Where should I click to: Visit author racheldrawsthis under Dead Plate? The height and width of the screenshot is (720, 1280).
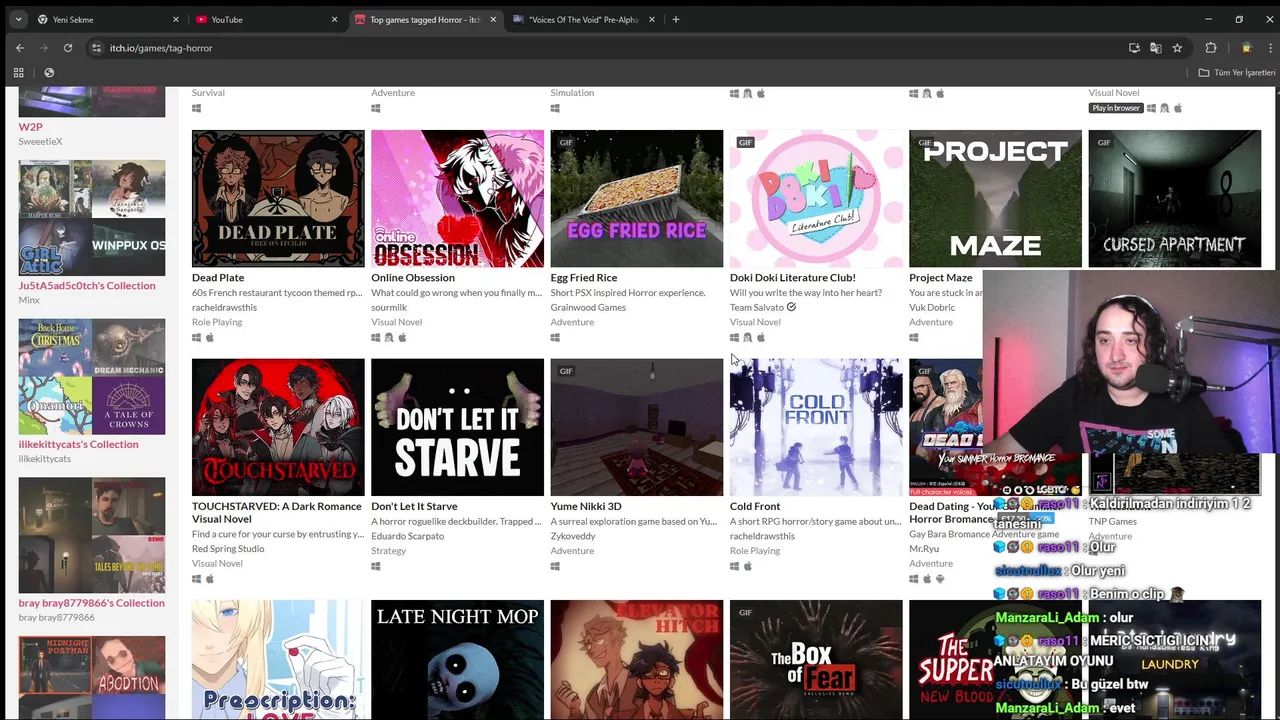pyautogui.click(x=224, y=307)
